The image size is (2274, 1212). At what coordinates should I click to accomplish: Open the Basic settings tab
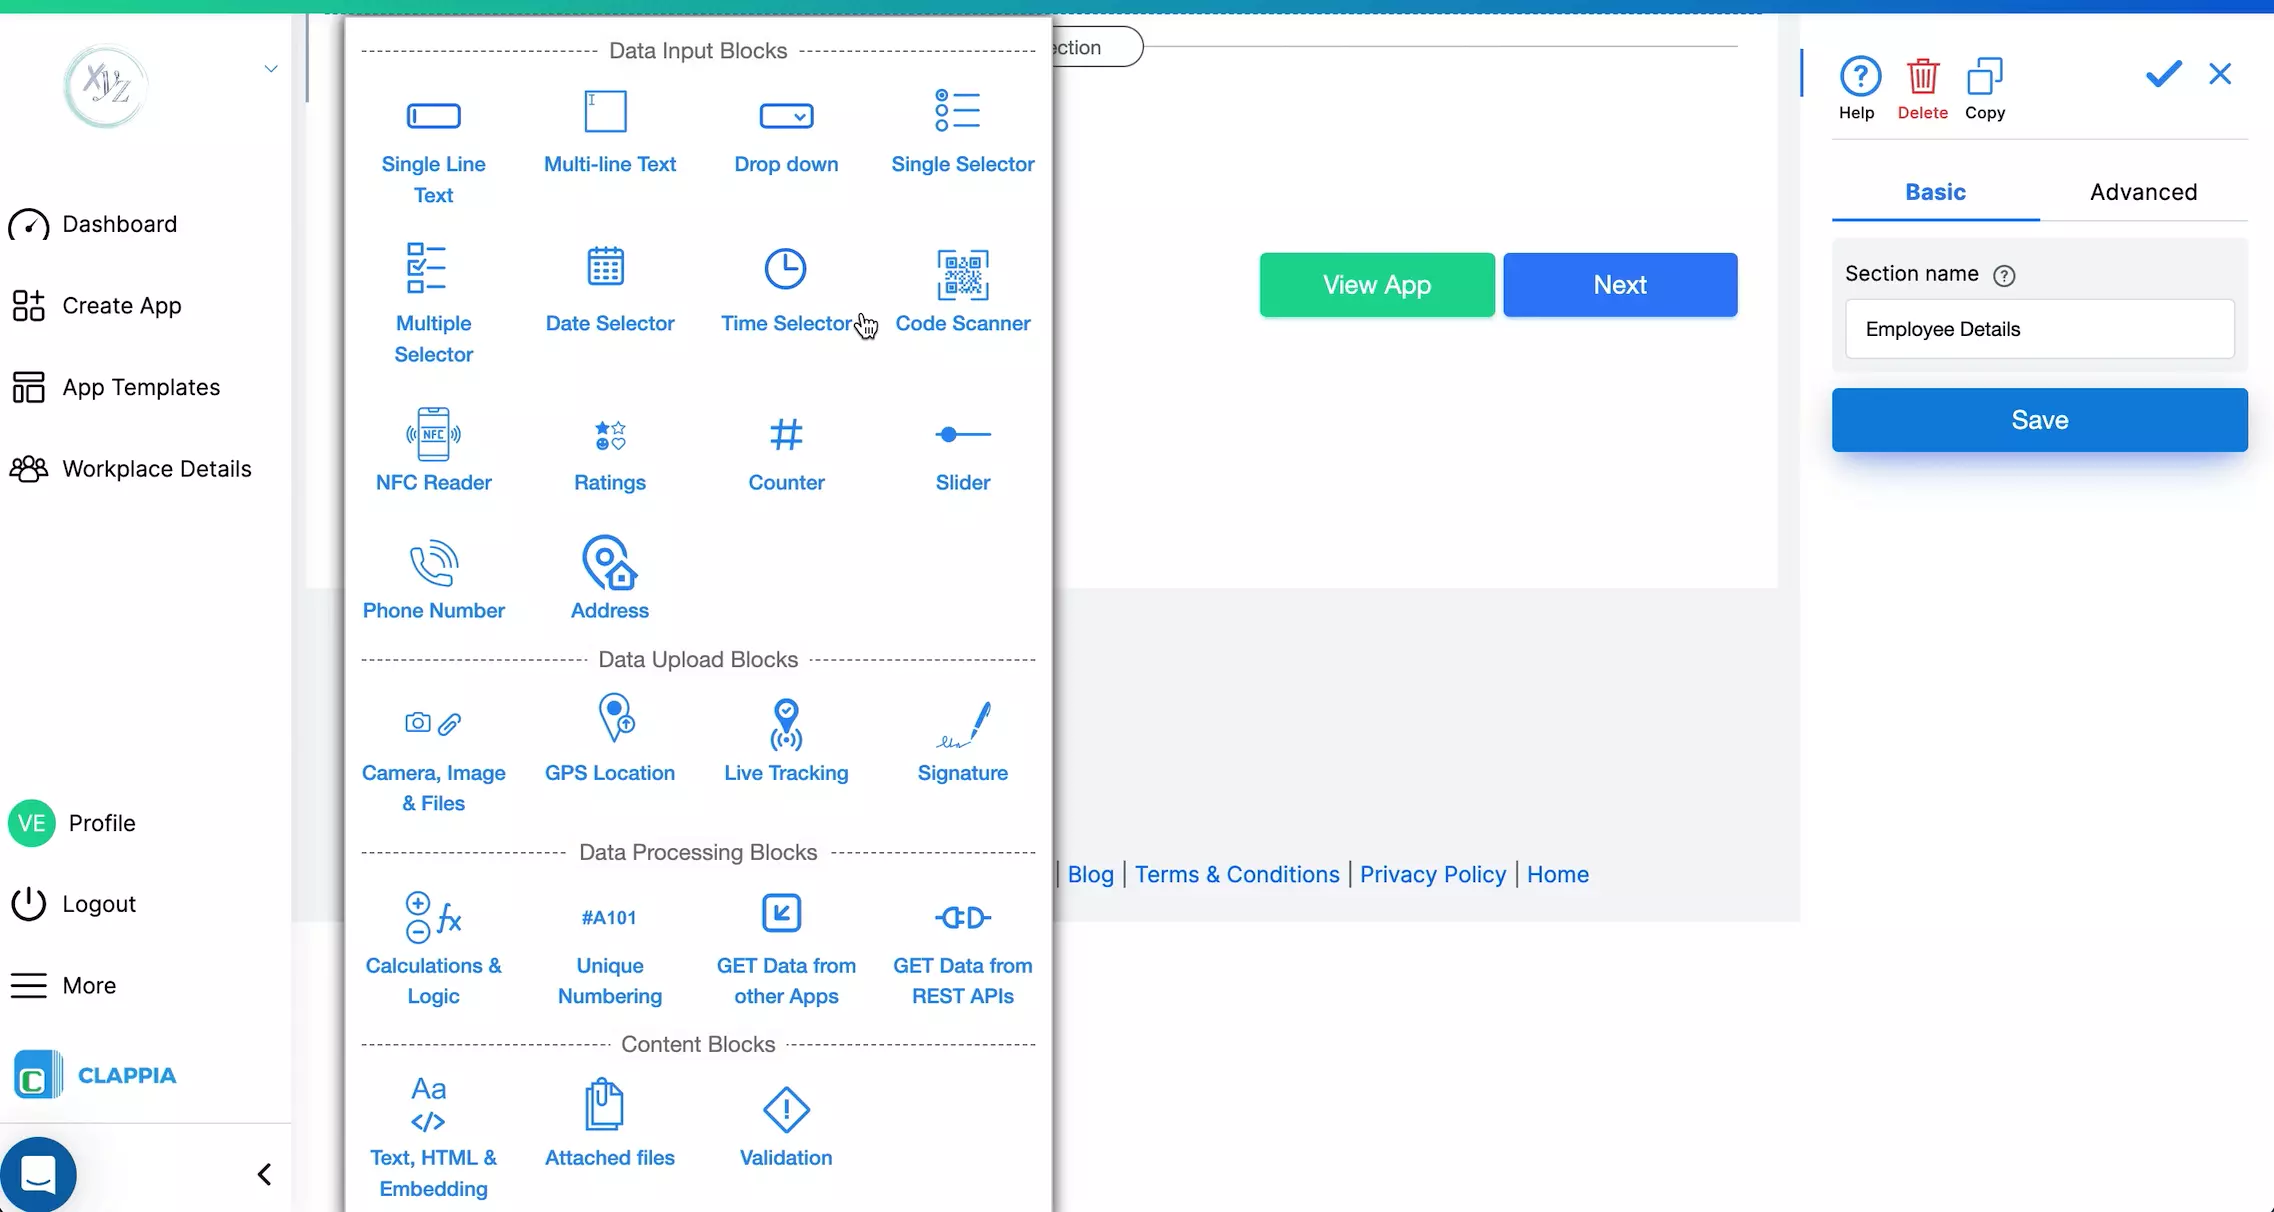coord(1934,191)
